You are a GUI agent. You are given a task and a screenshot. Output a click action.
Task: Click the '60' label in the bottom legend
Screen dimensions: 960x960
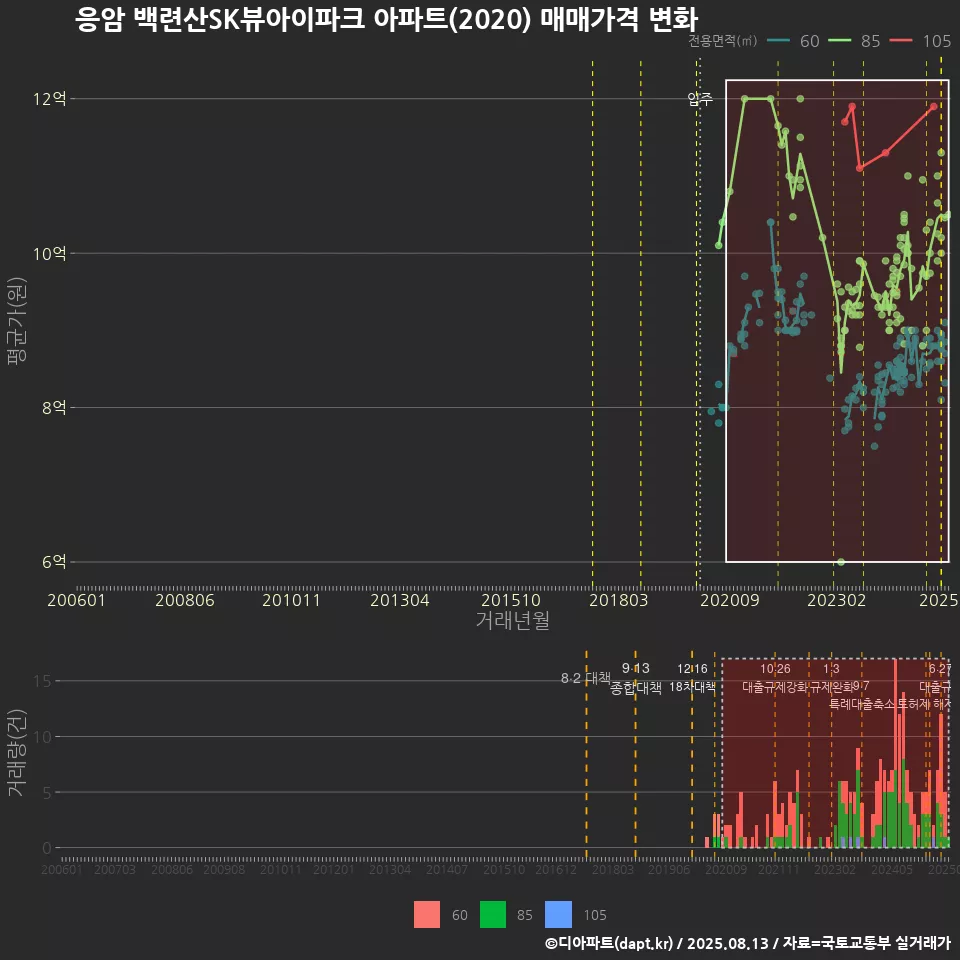460,915
